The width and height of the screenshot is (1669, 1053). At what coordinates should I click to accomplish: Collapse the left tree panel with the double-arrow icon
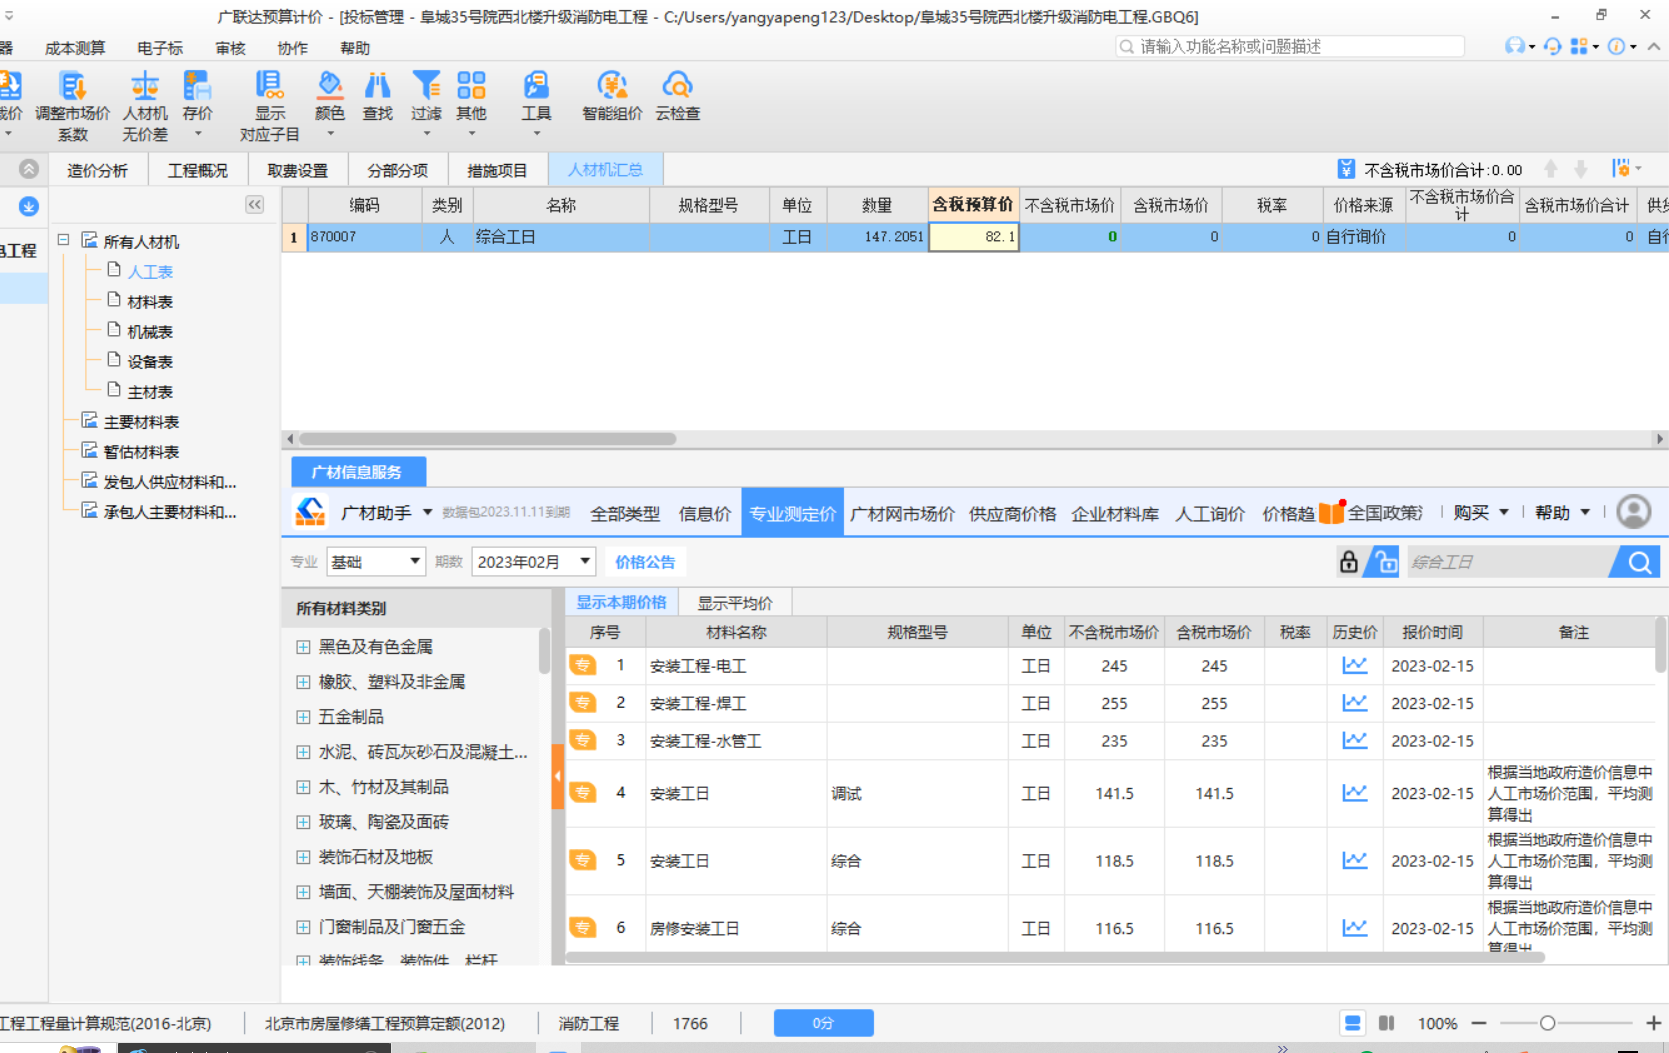(255, 204)
